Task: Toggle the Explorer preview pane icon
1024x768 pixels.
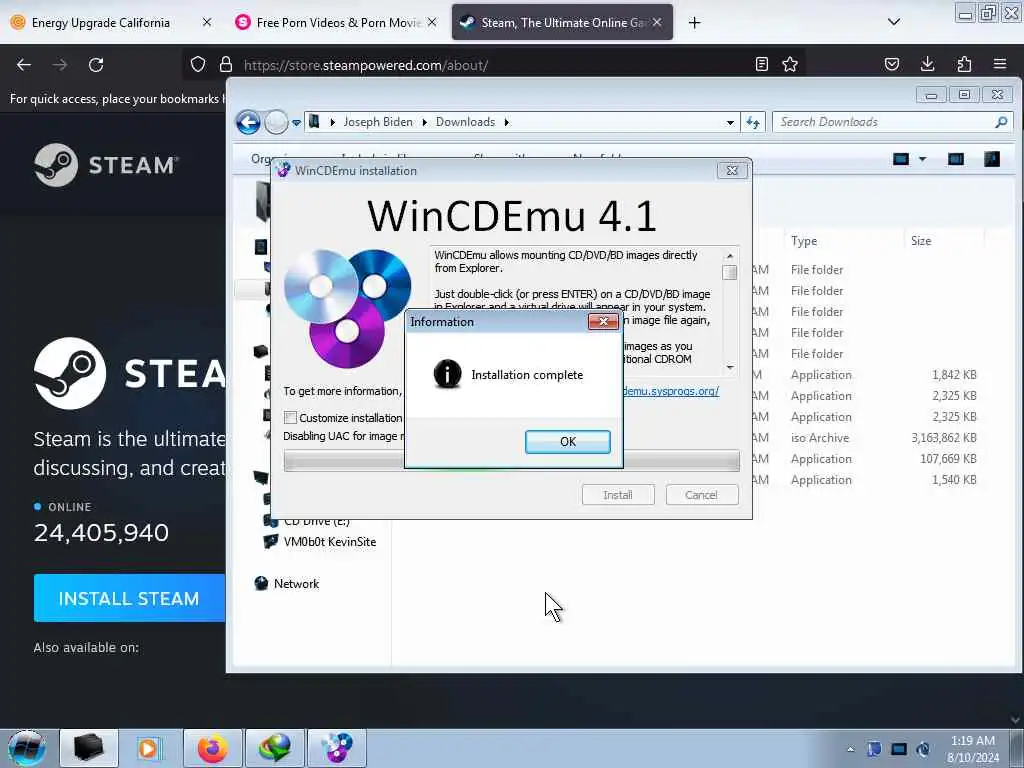Action: point(955,159)
